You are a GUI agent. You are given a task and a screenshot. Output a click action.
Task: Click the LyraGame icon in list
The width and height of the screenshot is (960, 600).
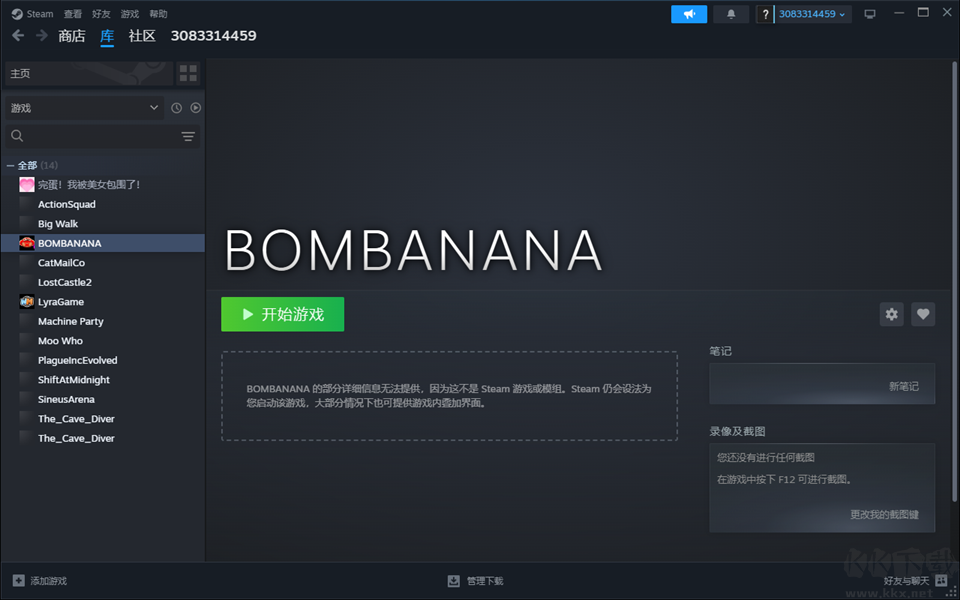click(27, 302)
